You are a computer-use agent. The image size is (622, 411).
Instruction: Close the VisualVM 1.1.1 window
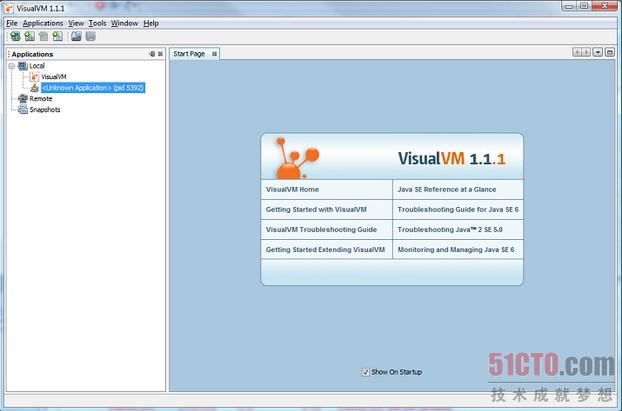[605, 6]
